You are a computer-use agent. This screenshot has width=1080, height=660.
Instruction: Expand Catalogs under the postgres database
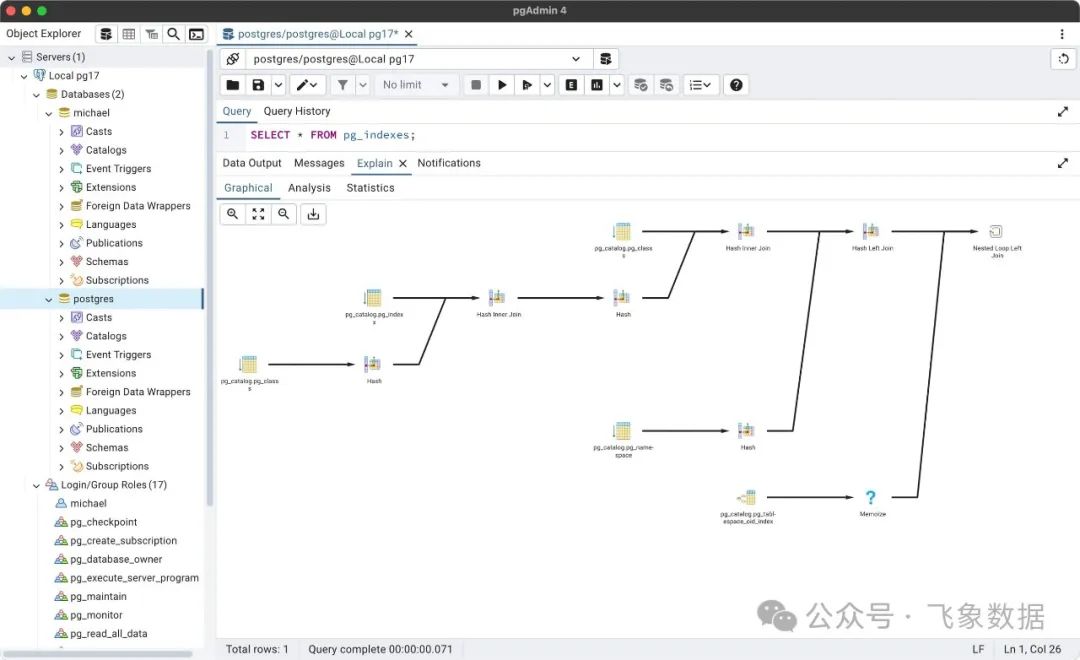(61, 336)
